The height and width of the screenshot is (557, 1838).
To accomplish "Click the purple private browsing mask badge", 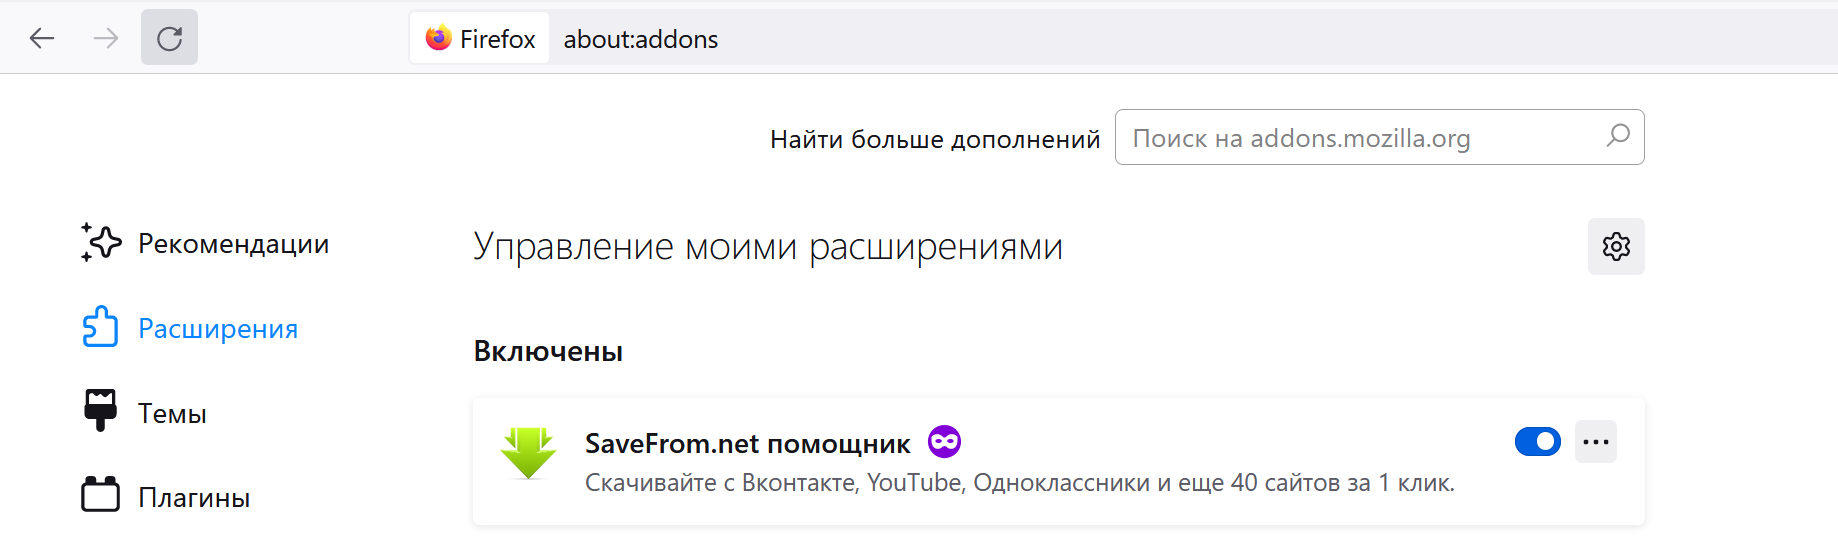I will [x=944, y=441].
